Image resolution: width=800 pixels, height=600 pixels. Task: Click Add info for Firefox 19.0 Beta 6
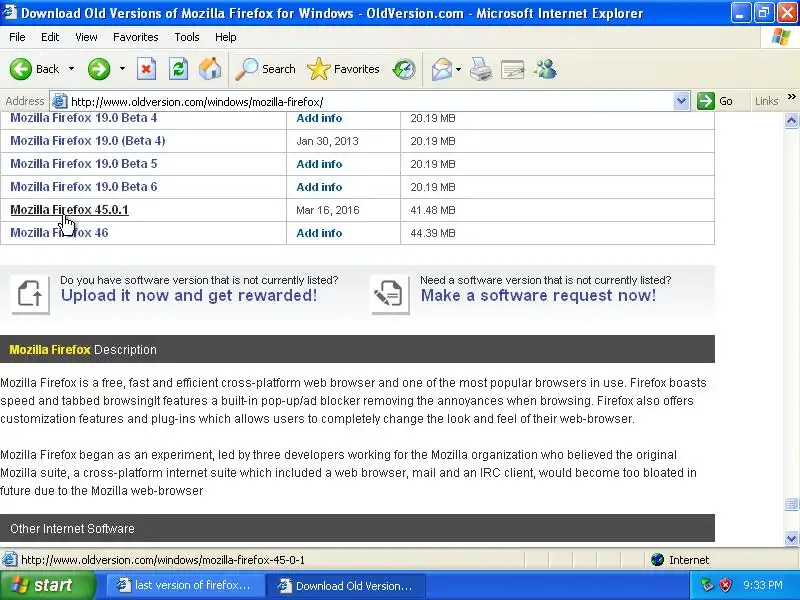319,187
